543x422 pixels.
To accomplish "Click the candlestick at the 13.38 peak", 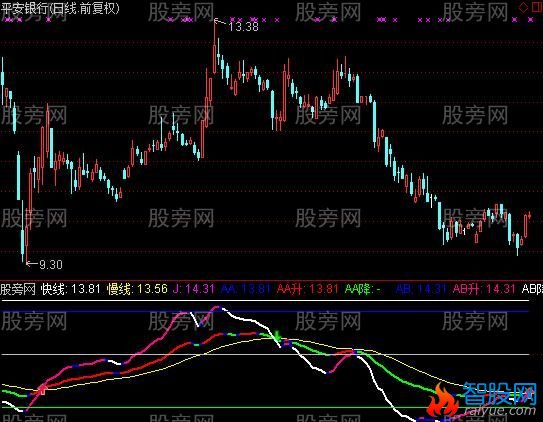I will pos(215,46).
